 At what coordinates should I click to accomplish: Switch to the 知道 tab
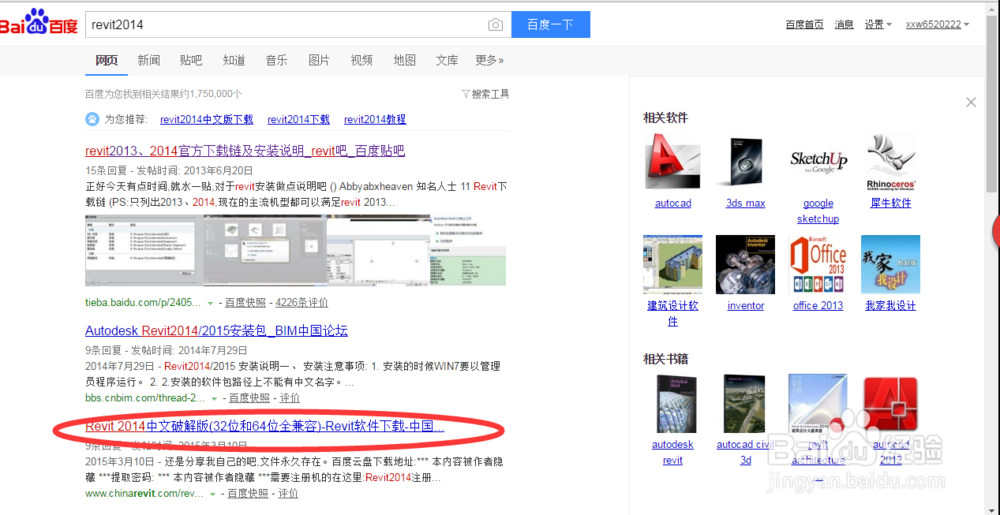(234, 61)
